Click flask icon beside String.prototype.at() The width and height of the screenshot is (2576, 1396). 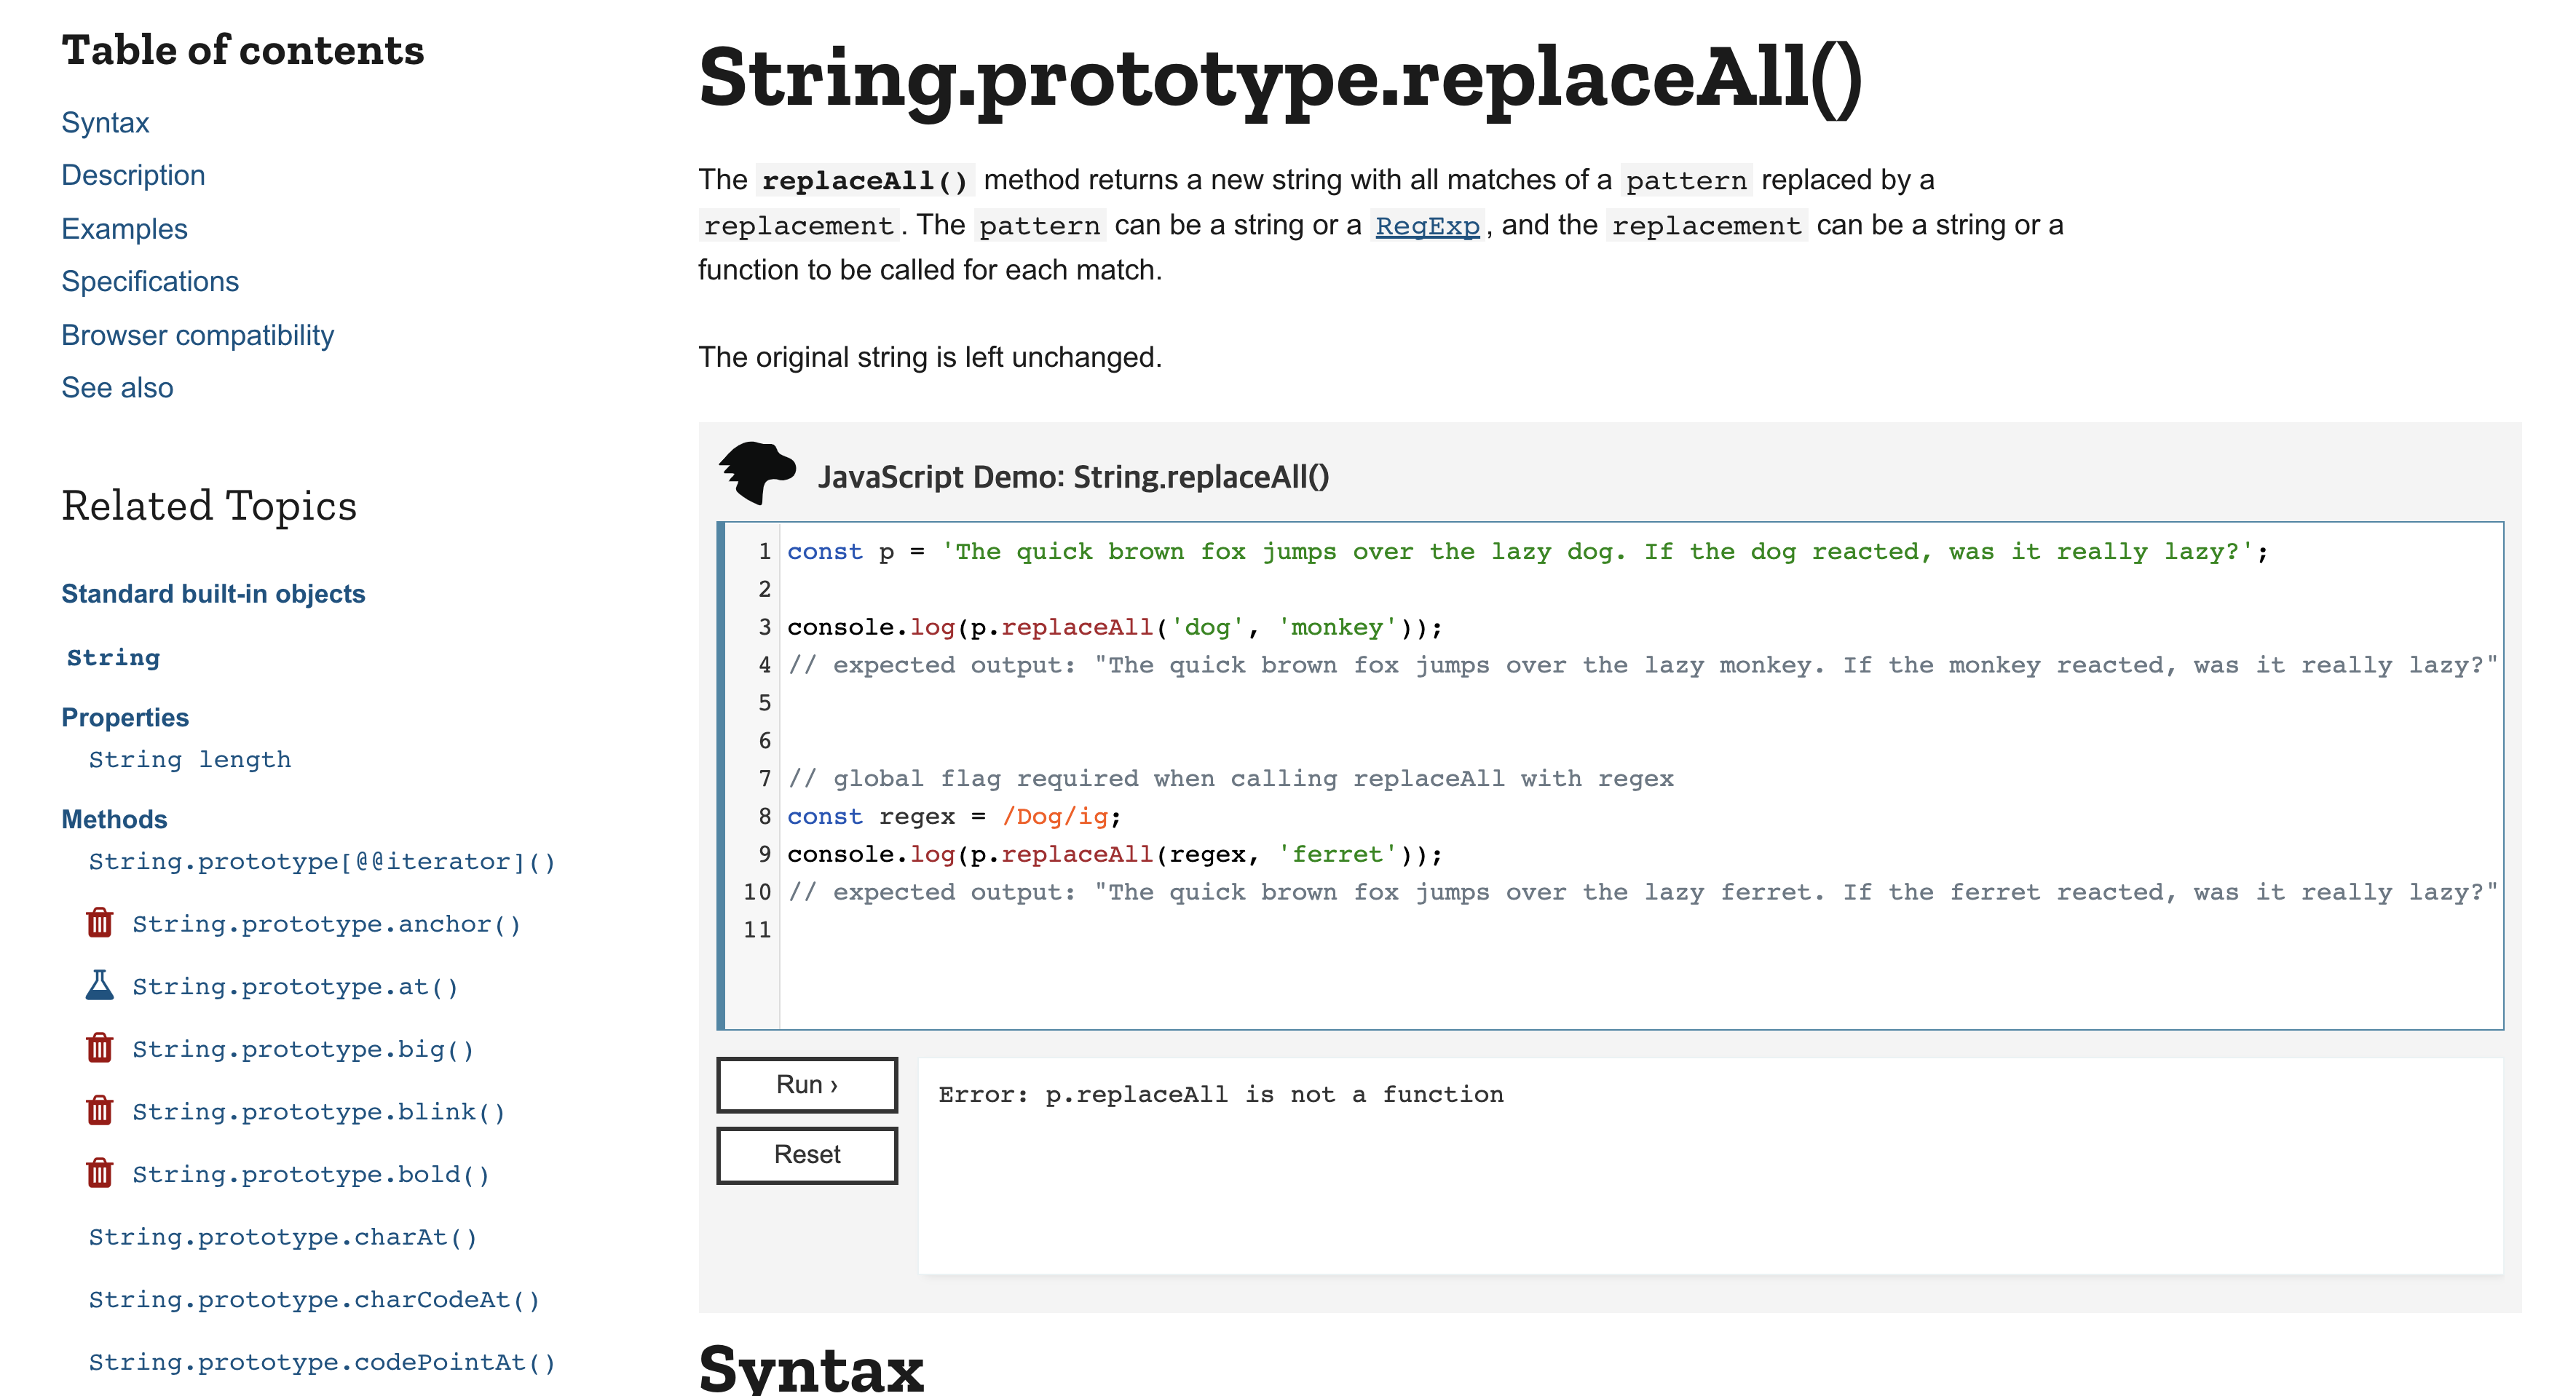100,986
